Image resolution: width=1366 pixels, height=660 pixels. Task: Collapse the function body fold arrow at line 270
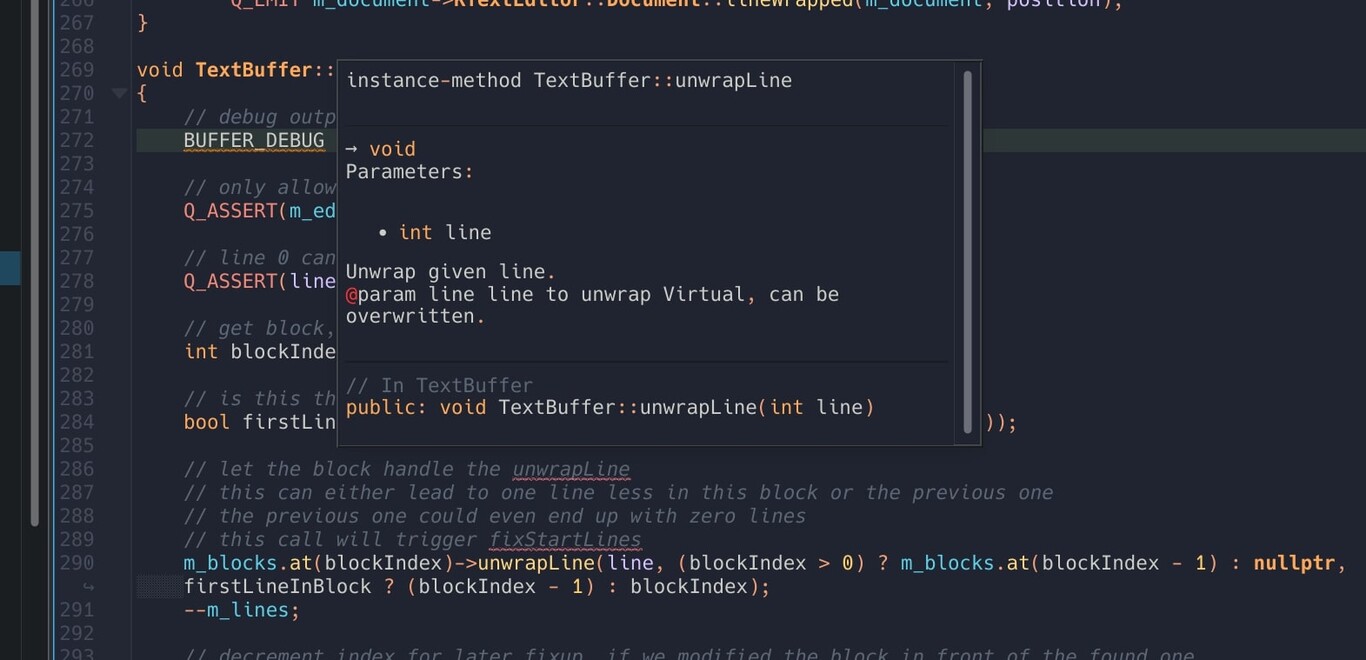pyautogui.click(x=119, y=93)
